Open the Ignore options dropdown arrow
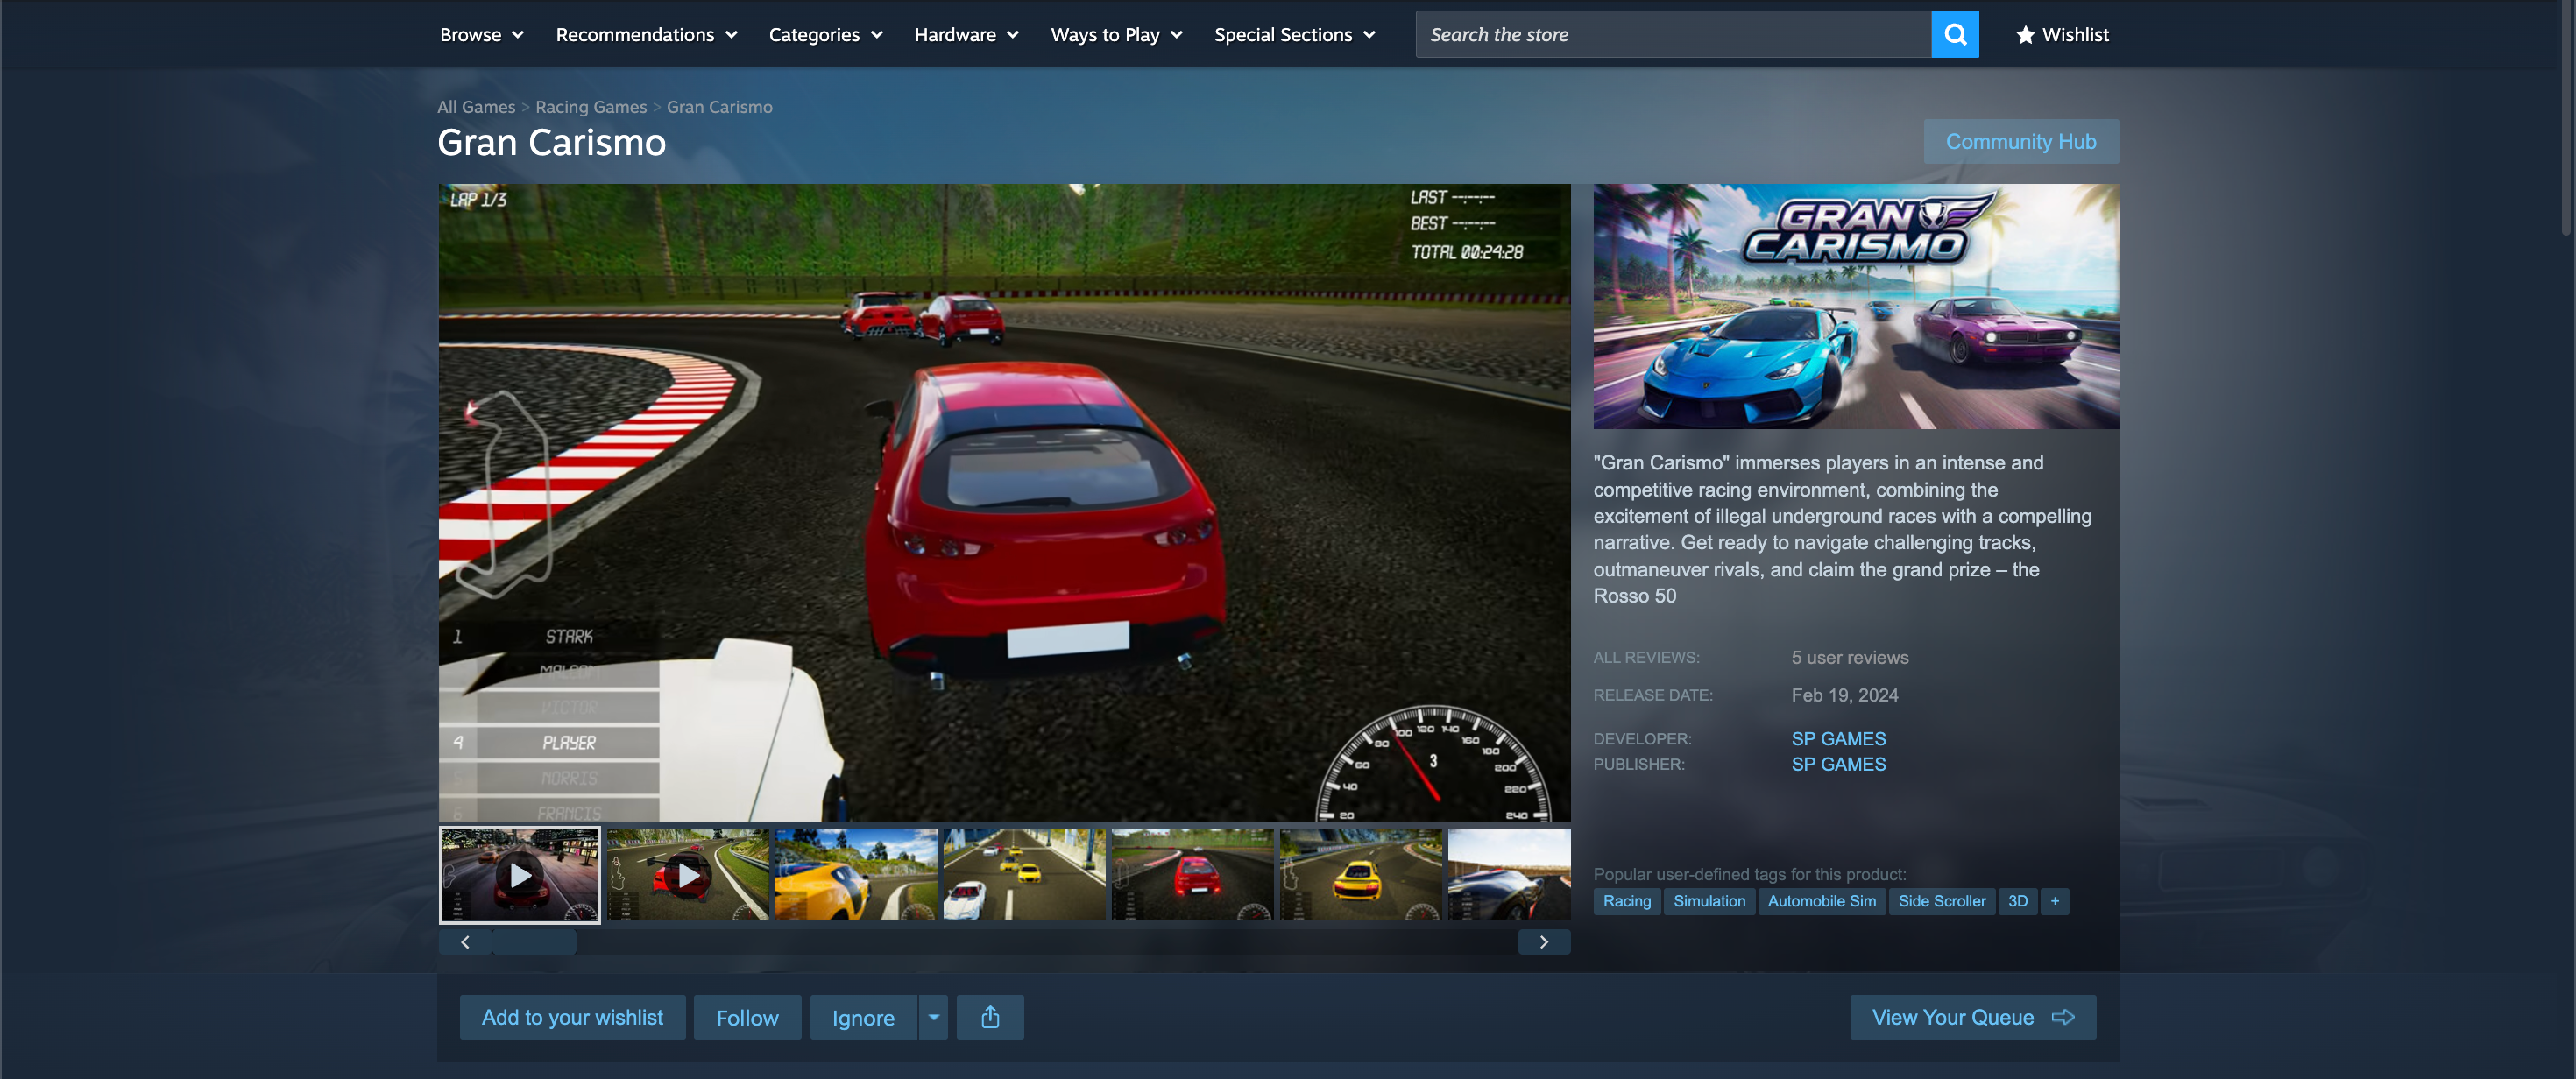The image size is (2576, 1079). pos(933,1017)
